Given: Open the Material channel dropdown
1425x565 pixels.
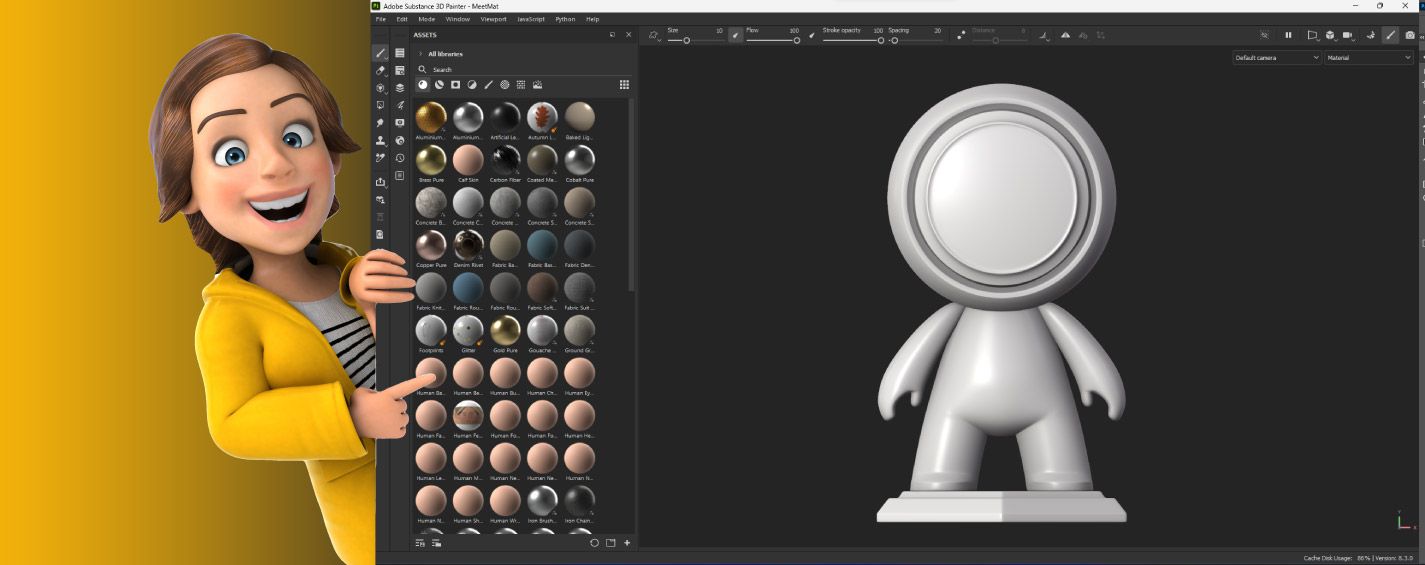Looking at the screenshot, I should click(1369, 58).
